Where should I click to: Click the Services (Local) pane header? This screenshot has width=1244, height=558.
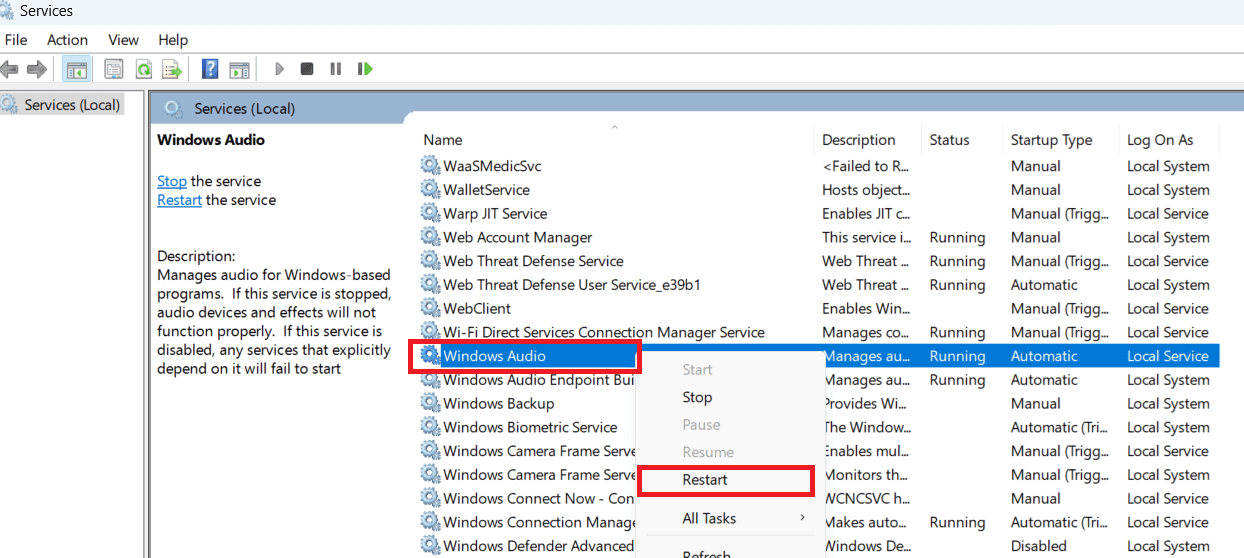pos(244,108)
